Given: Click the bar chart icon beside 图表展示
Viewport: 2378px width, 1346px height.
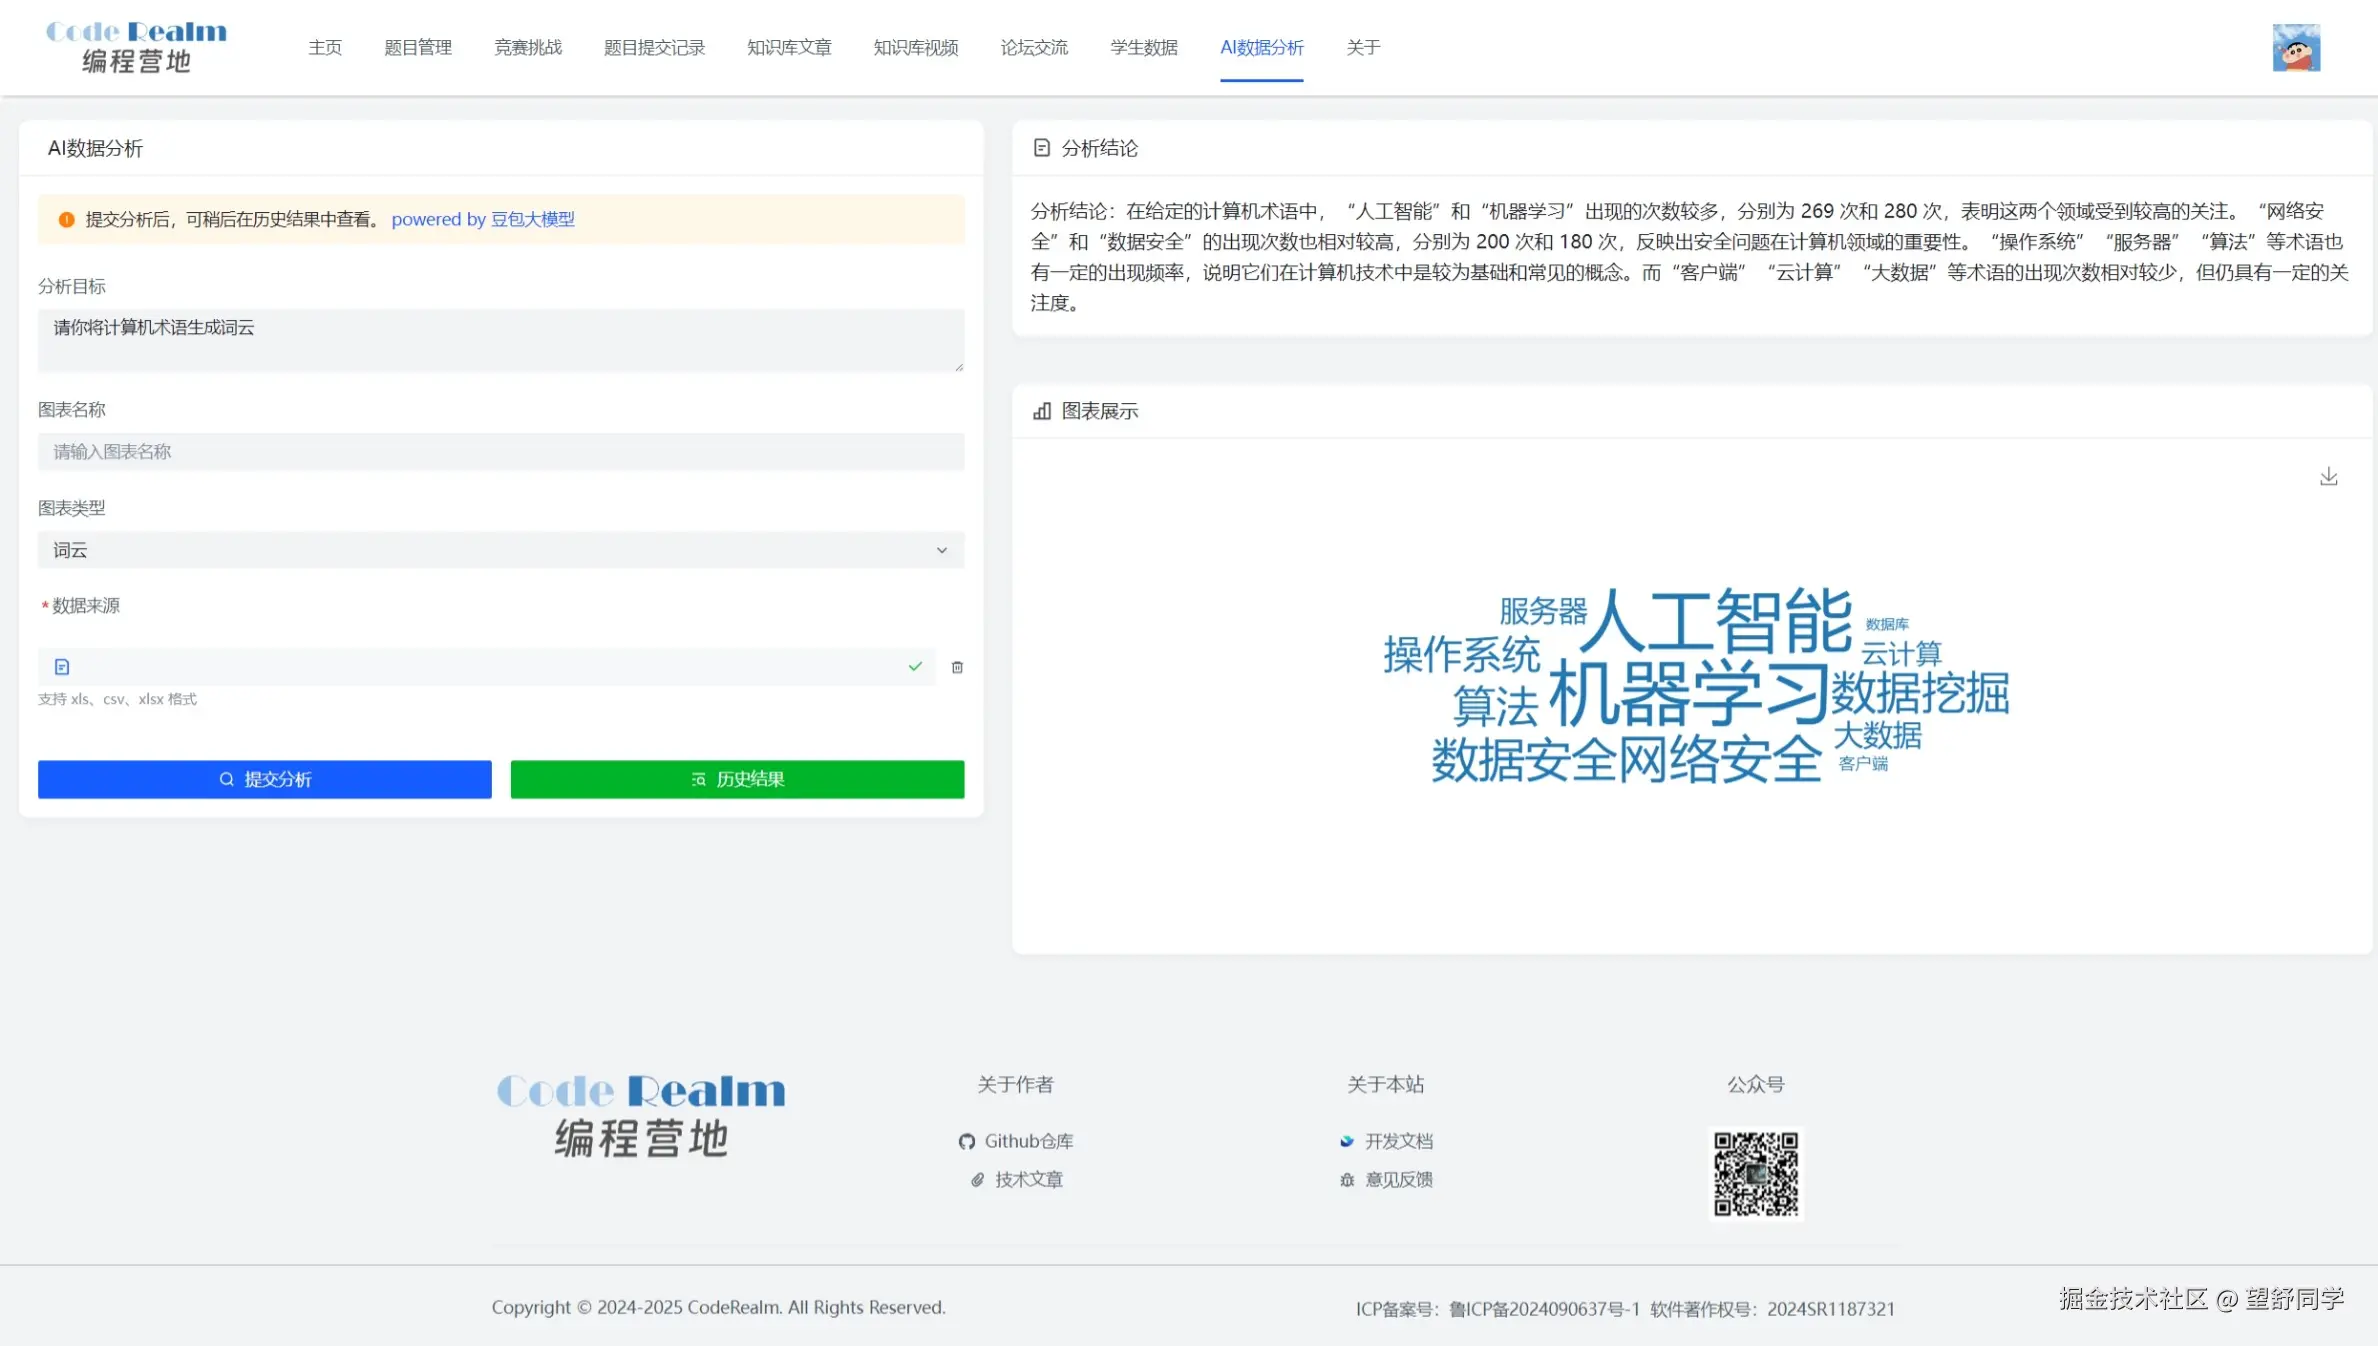Looking at the screenshot, I should point(1041,410).
